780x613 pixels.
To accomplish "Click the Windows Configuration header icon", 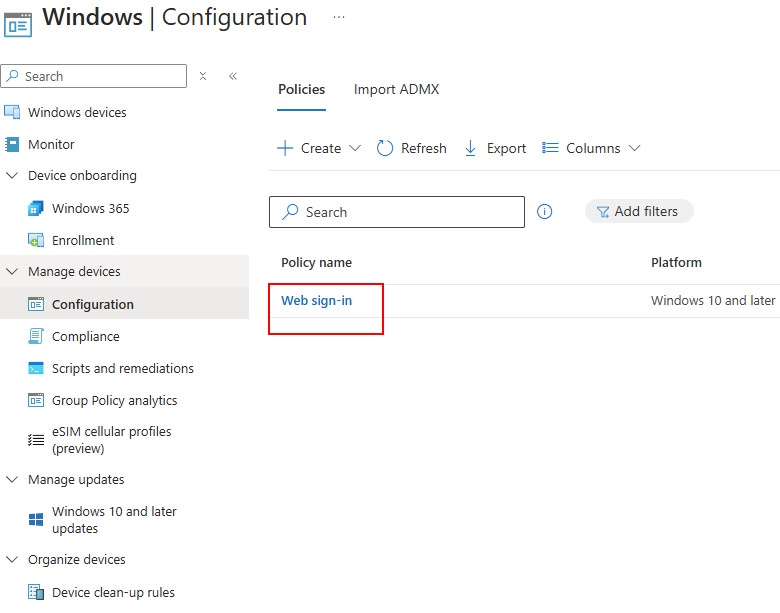I will tap(18, 24).
